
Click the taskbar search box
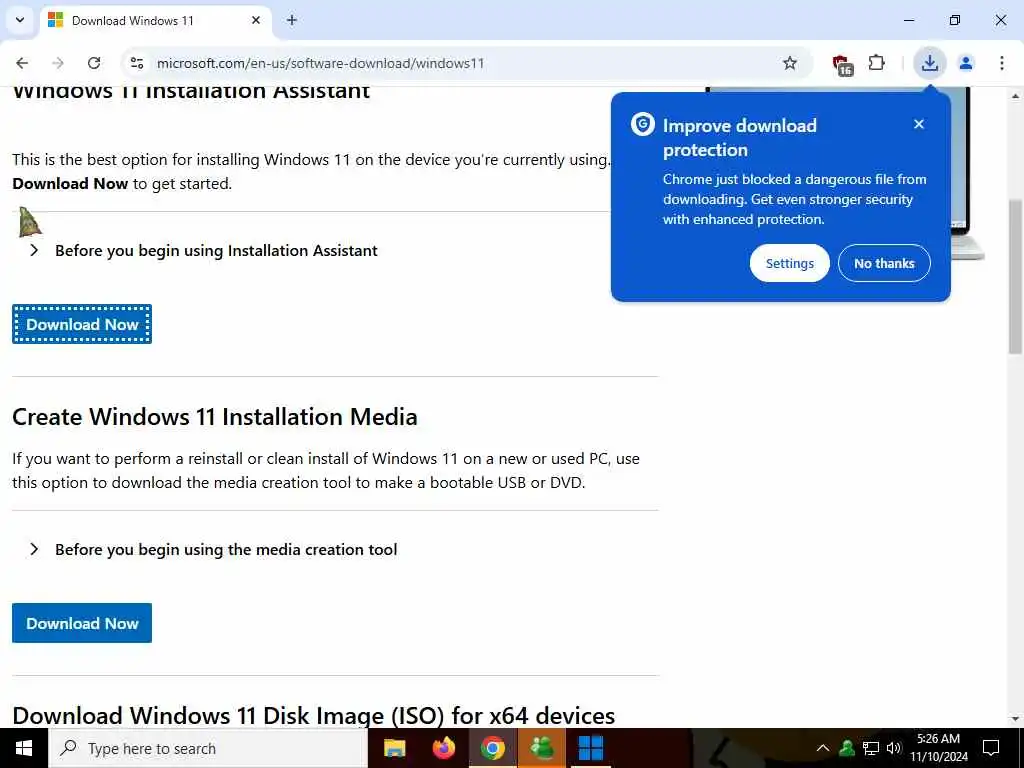coord(208,748)
